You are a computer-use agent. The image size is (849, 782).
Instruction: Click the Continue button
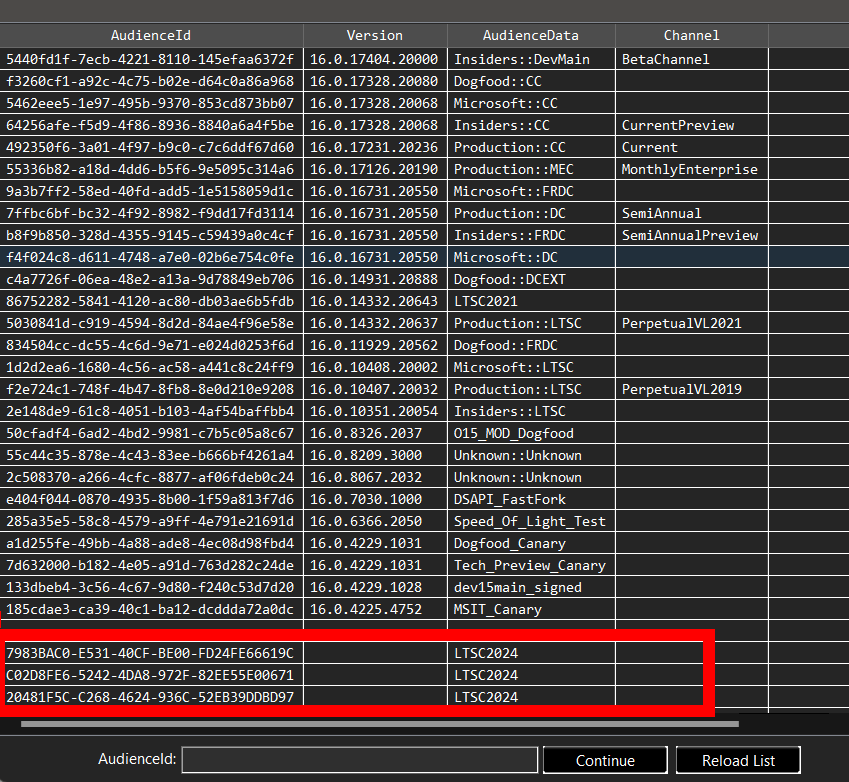coord(605,760)
